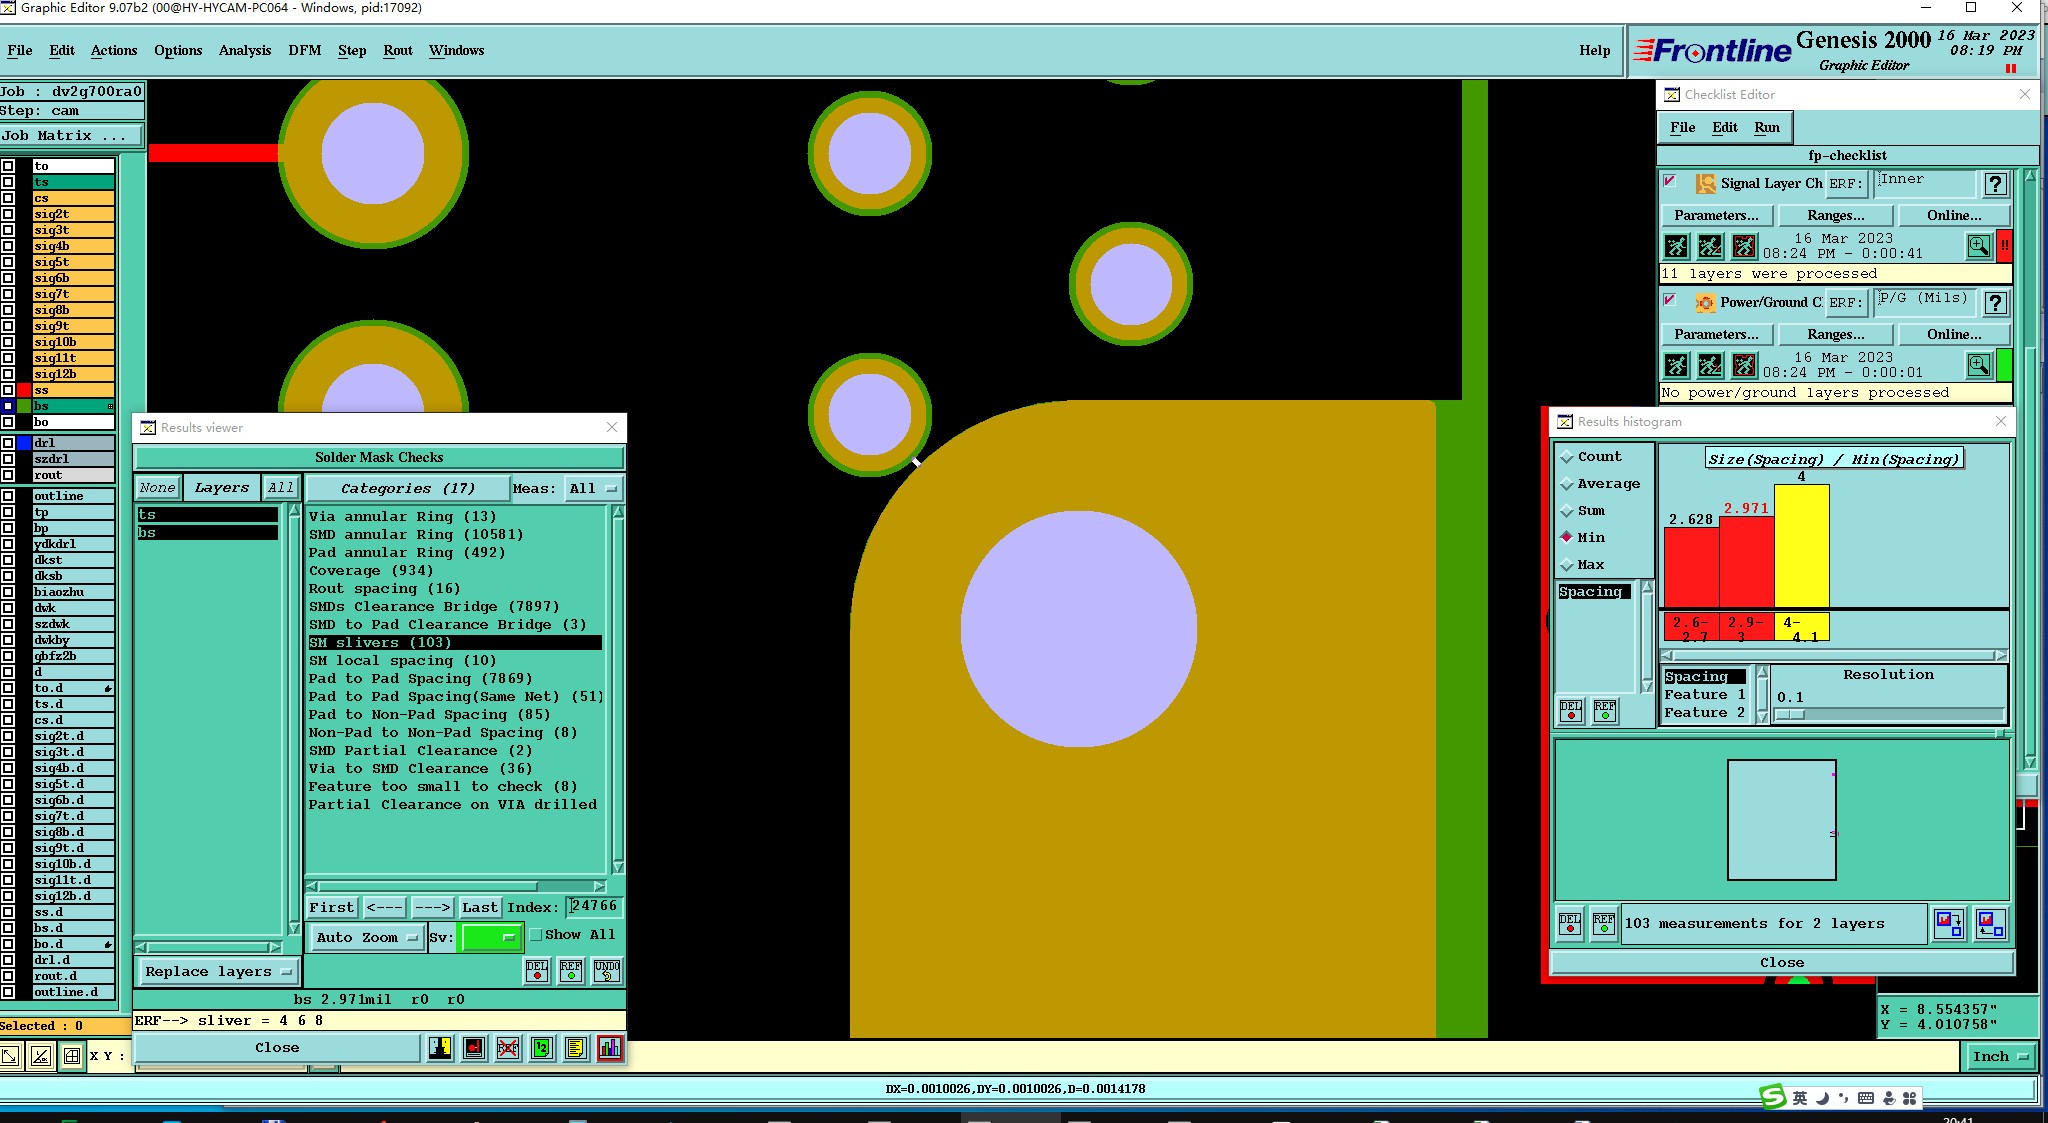
Task: Click the help question mark for Power/Ground check
Action: (1995, 303)
